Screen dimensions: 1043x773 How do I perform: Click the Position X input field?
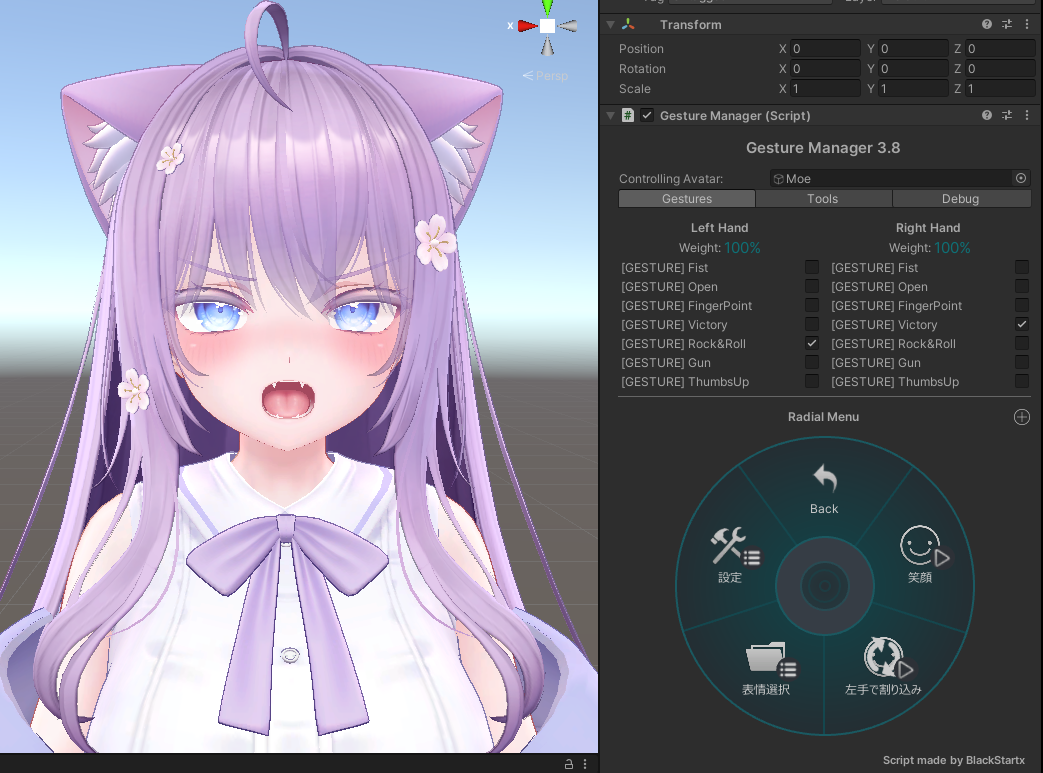tap(825, 49)
